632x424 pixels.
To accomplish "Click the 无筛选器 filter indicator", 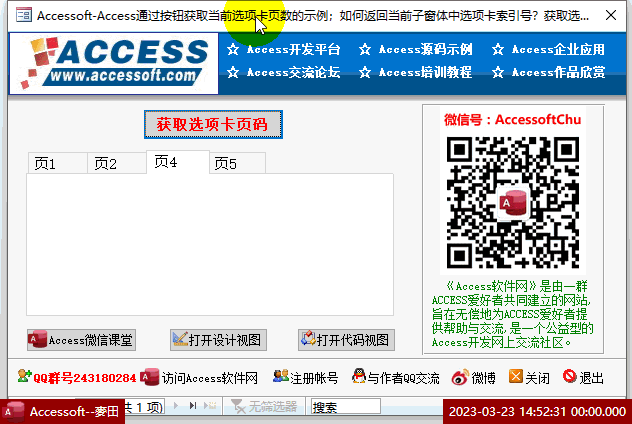I will coord(264,407).
